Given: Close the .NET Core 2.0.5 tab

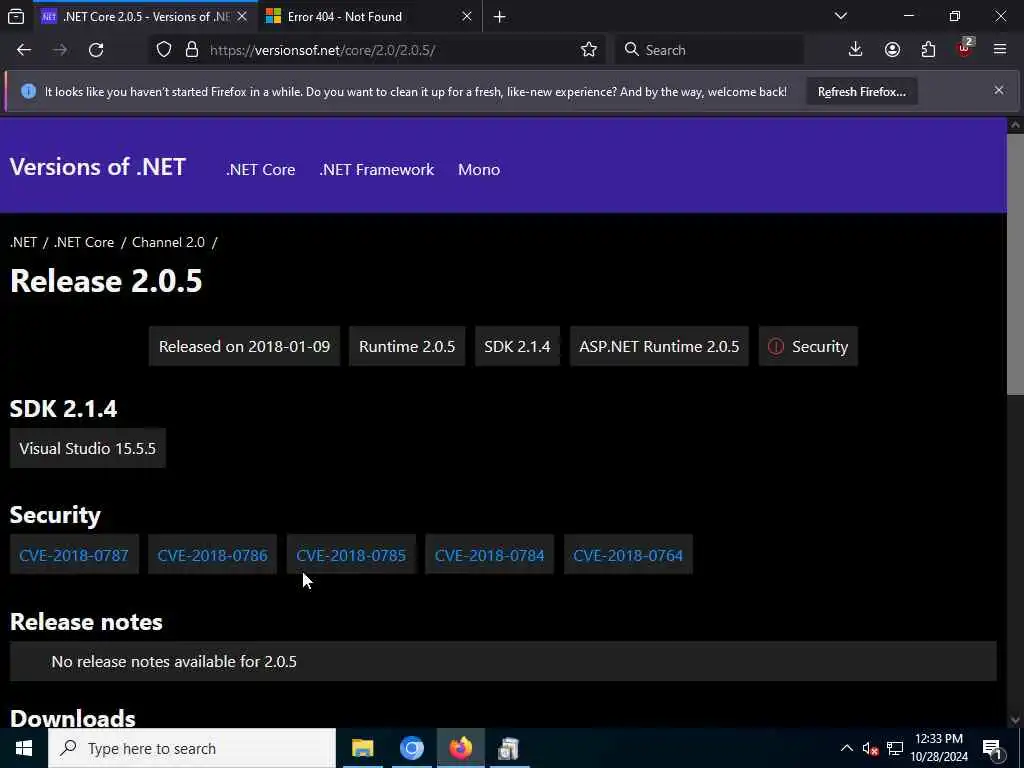Looking at the screenshot, I should [x=242, y=16].
